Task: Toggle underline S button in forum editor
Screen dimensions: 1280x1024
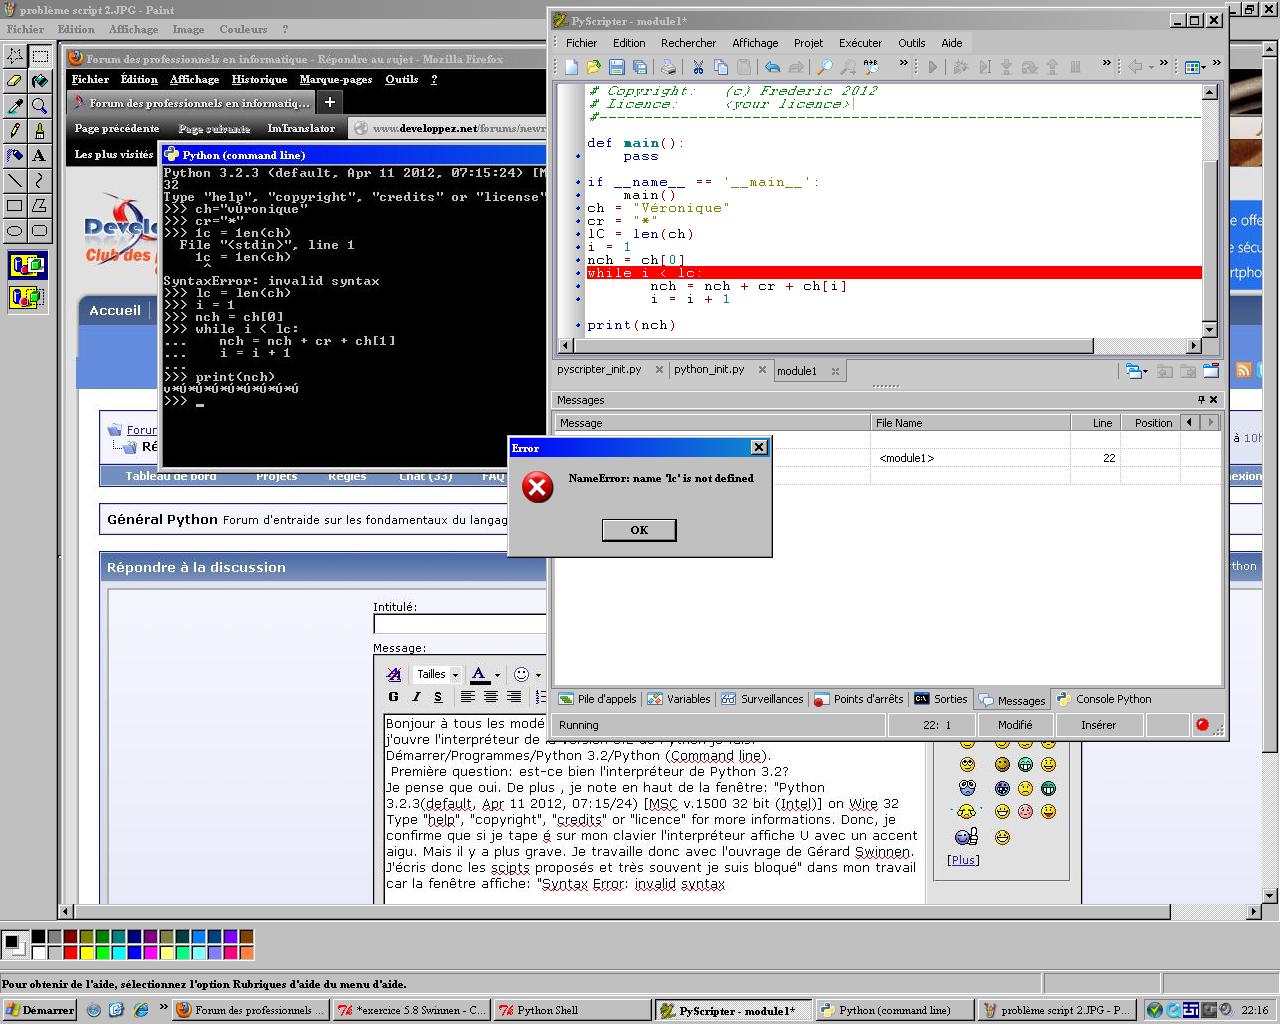Action: (437, 697)
